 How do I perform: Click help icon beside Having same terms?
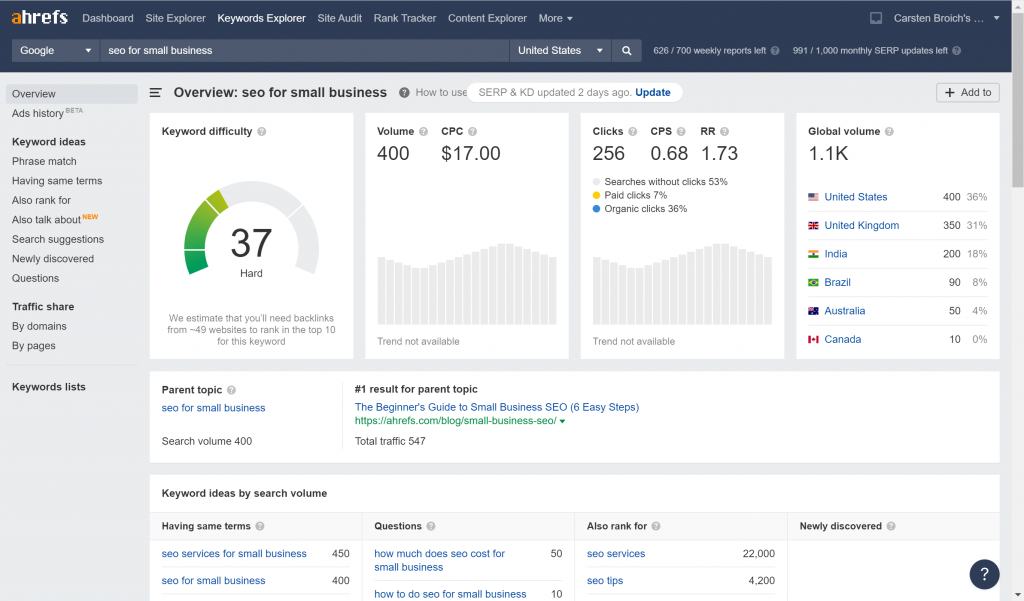click(x=260, y=526)
